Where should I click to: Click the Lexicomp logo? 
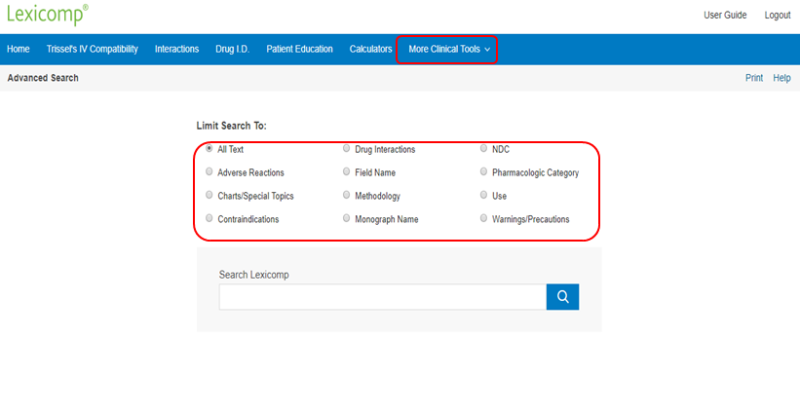(x=46, y=17)
